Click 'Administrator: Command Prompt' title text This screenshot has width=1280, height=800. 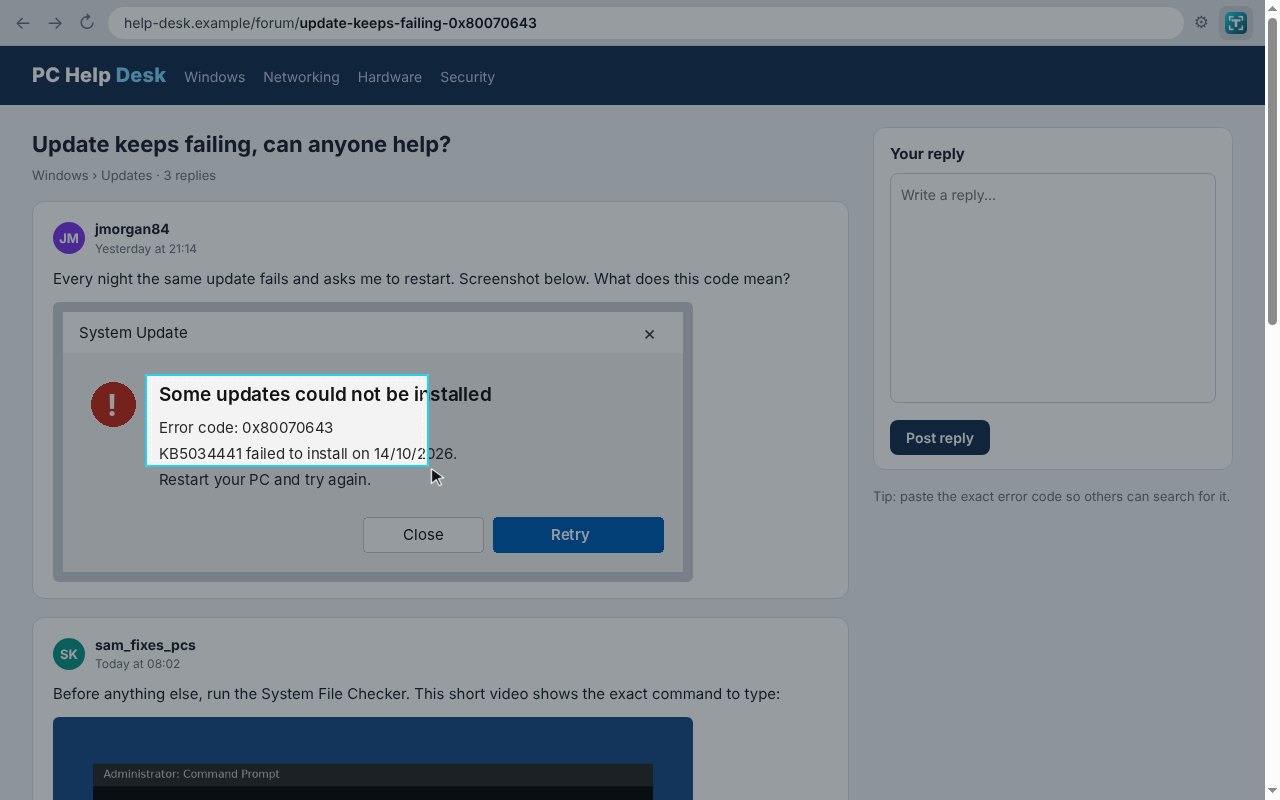coord(191,774)
